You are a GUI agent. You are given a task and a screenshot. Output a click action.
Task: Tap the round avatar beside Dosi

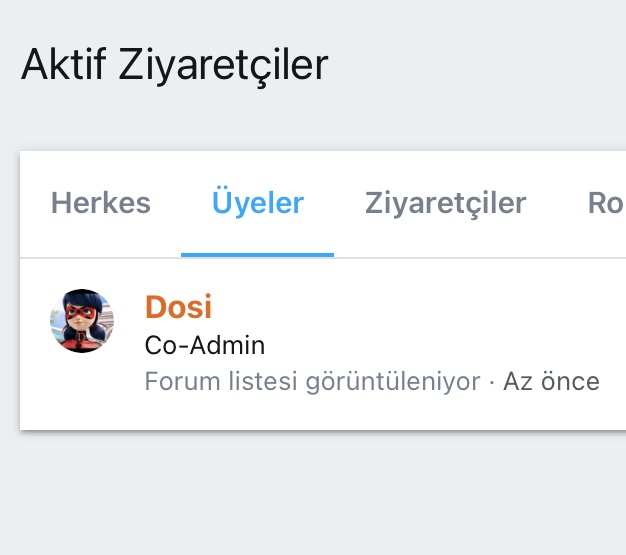click(x=82, y=321)
